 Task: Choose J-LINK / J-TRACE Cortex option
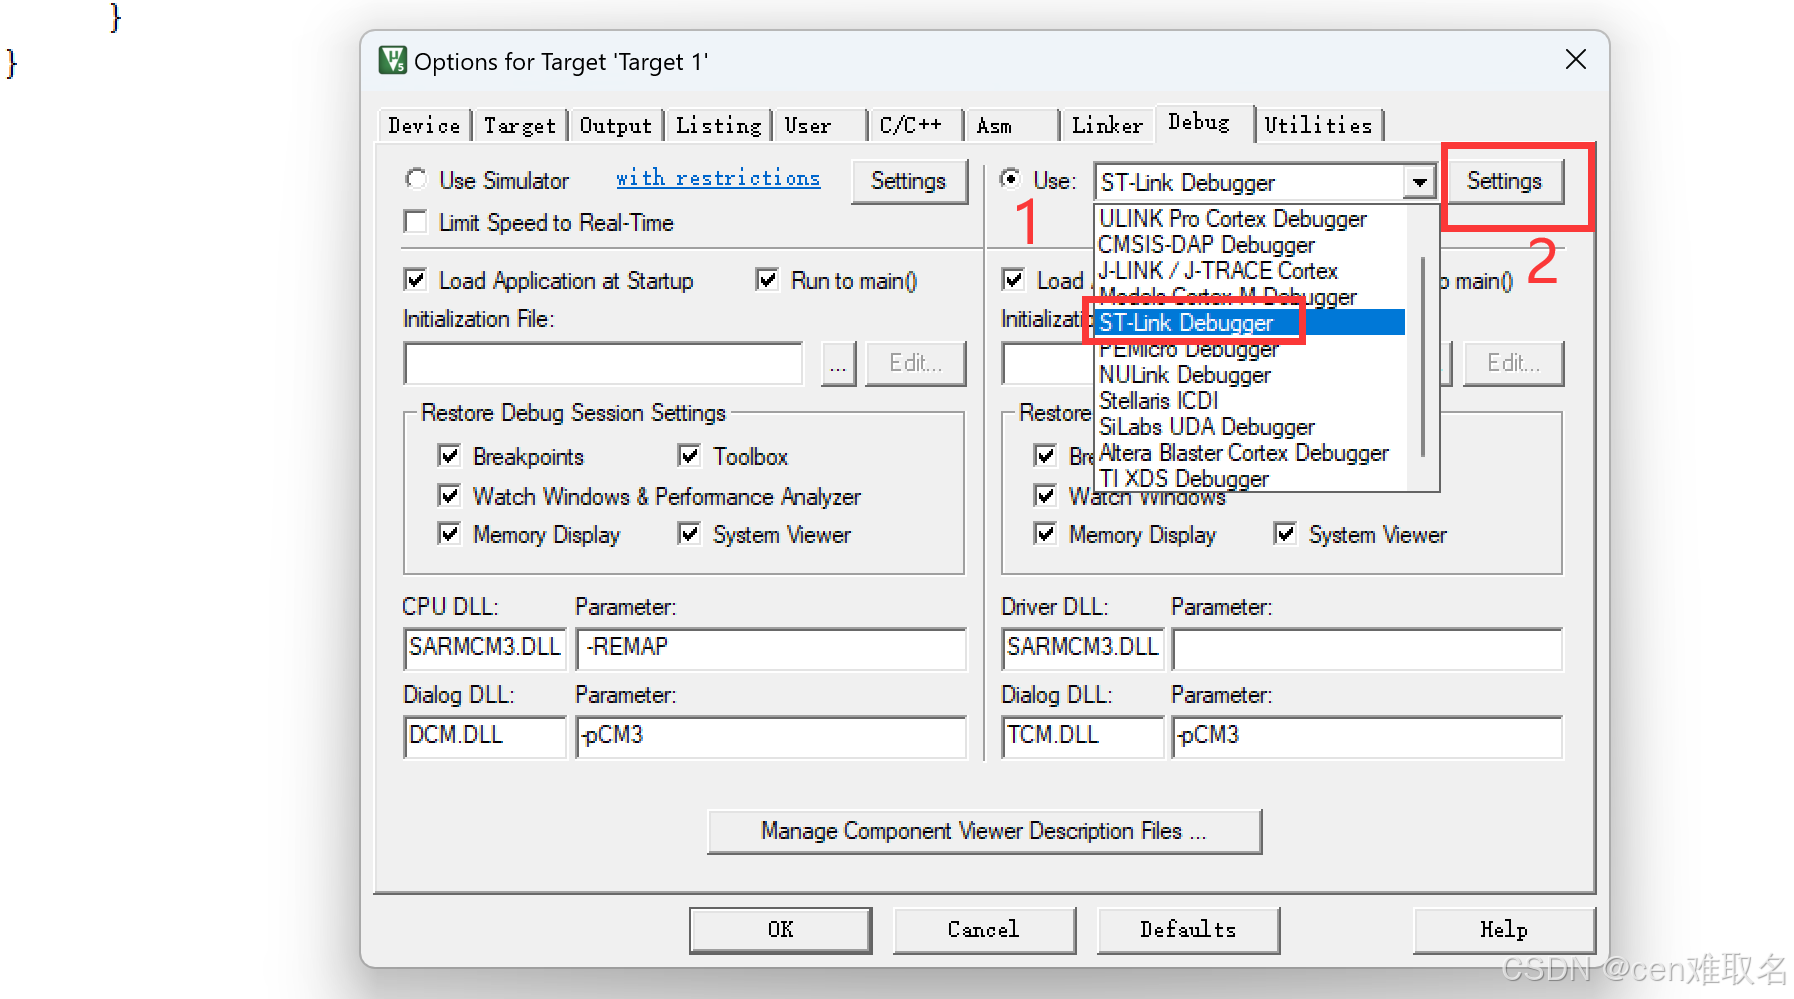(x=1251, y=271)
